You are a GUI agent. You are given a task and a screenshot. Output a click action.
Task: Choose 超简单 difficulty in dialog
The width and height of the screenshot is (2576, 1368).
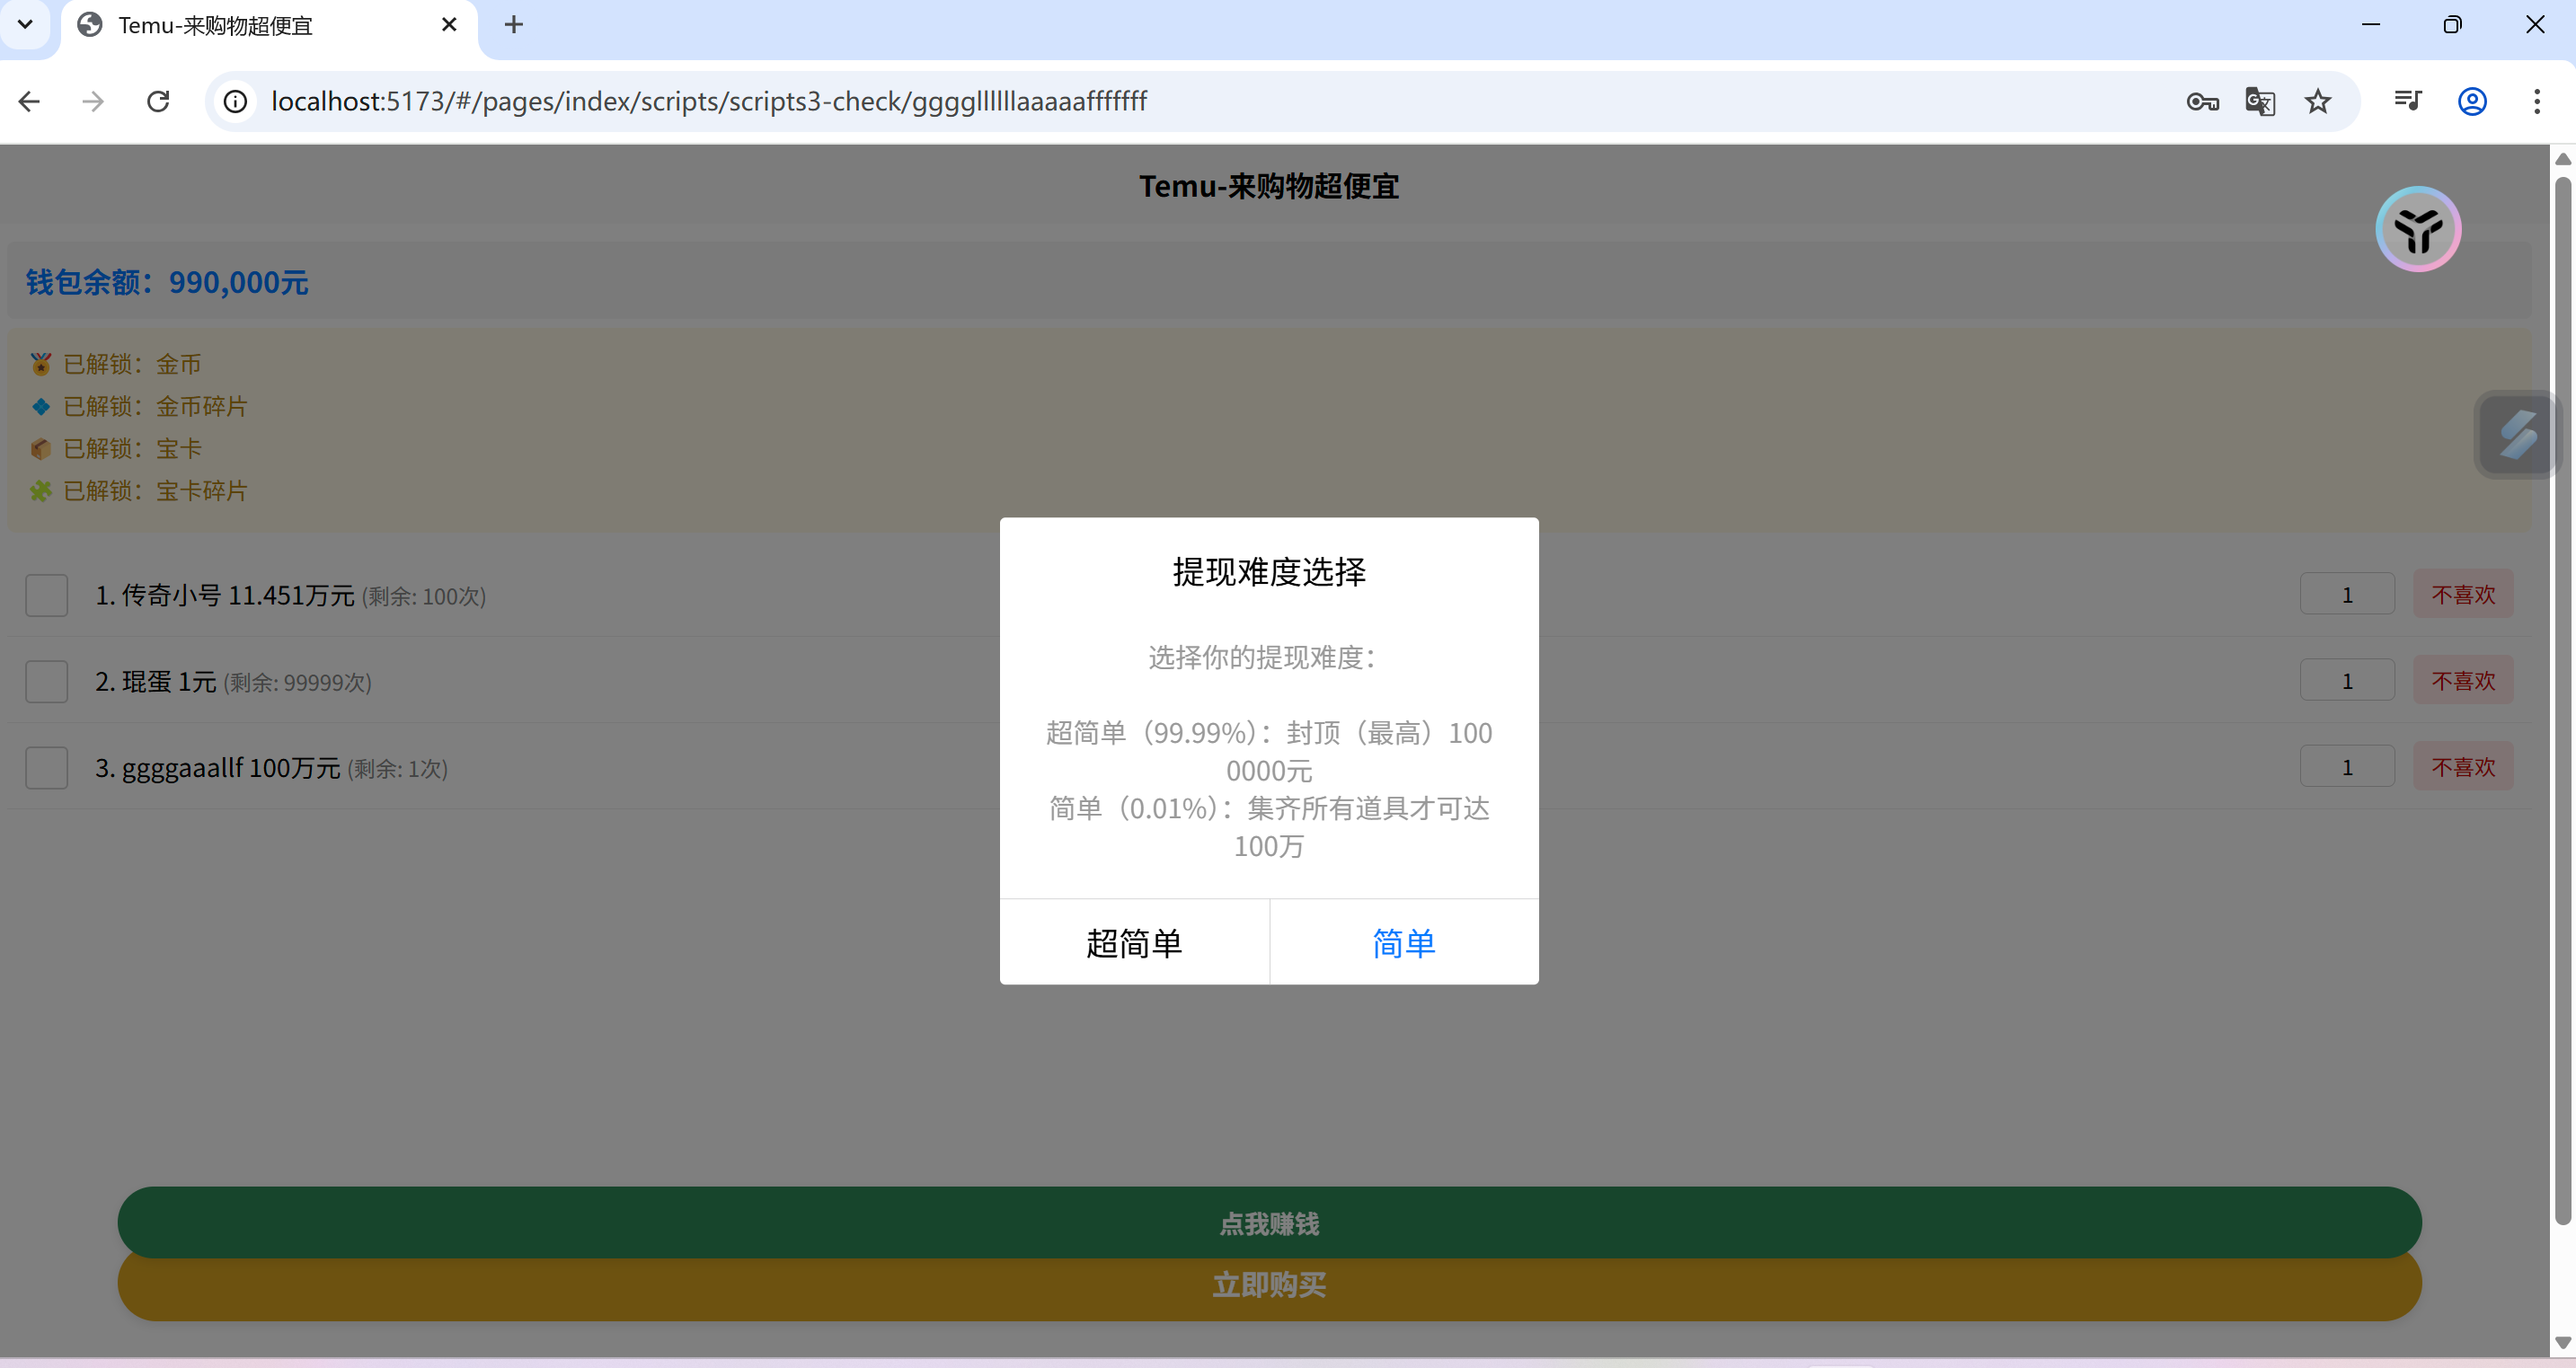pyautogui.click(x=1134, y=942)
